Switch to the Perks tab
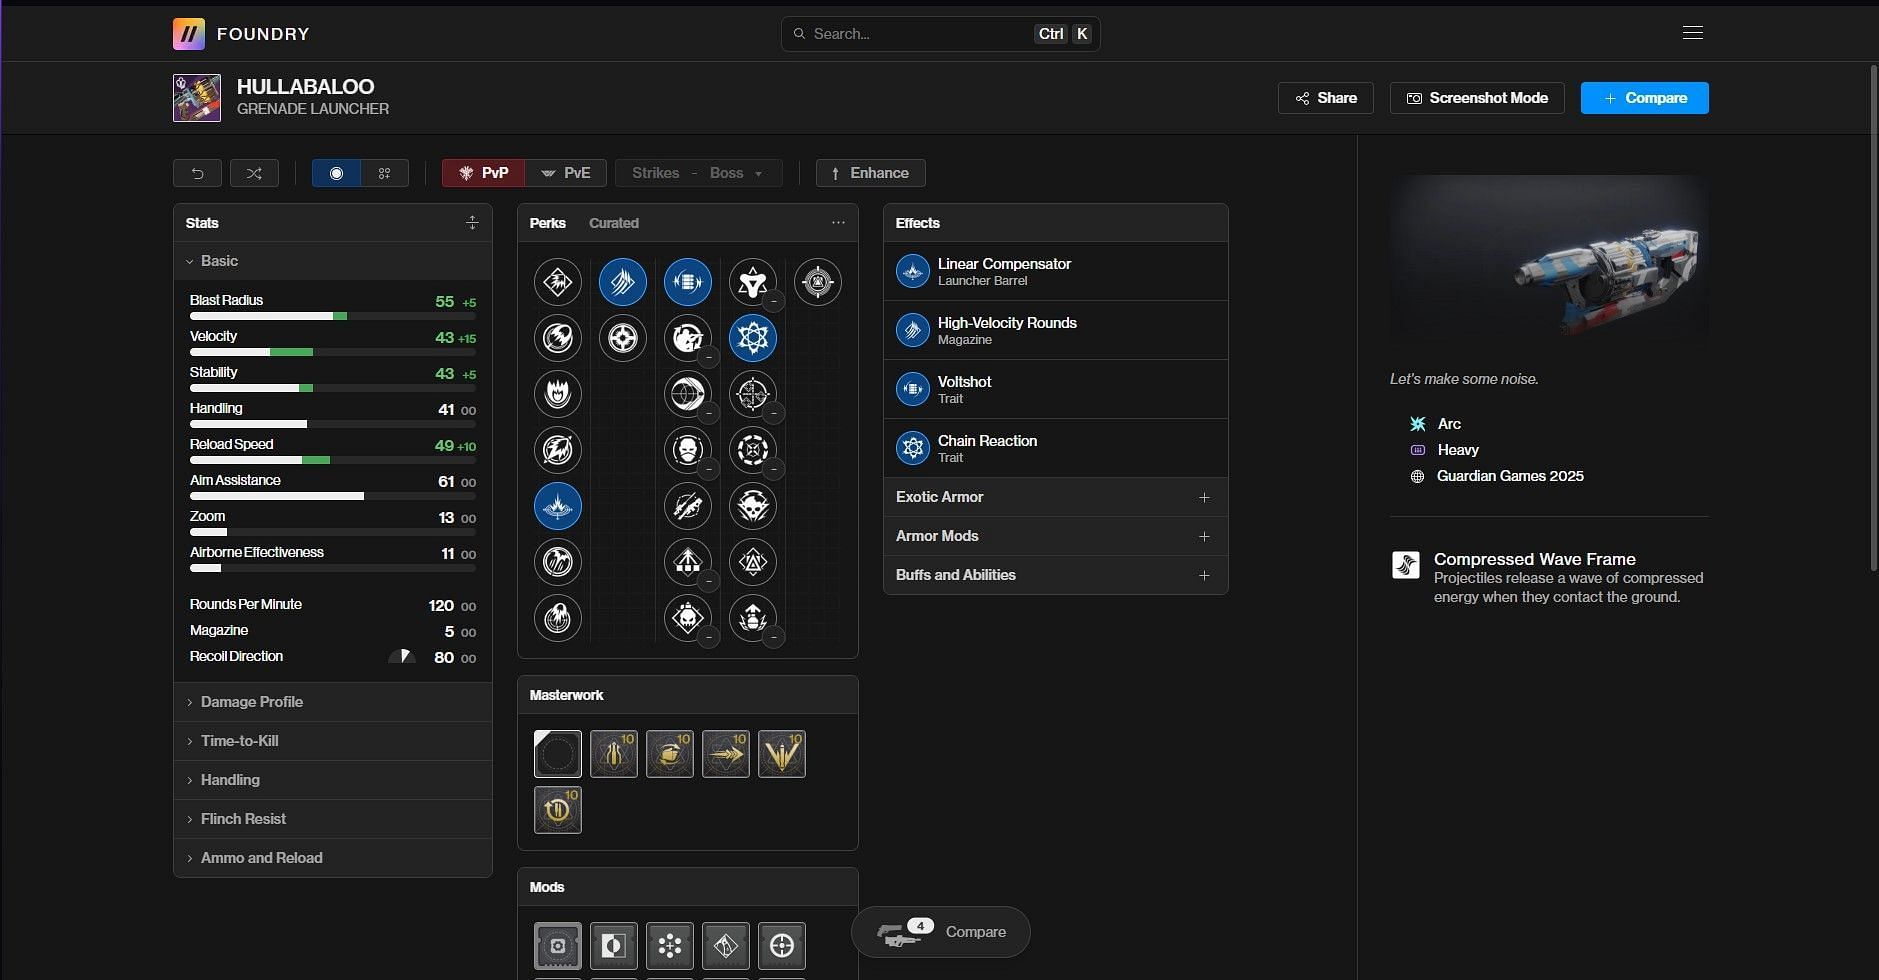This screenshot has height=980, width=1879. point(547,223)
